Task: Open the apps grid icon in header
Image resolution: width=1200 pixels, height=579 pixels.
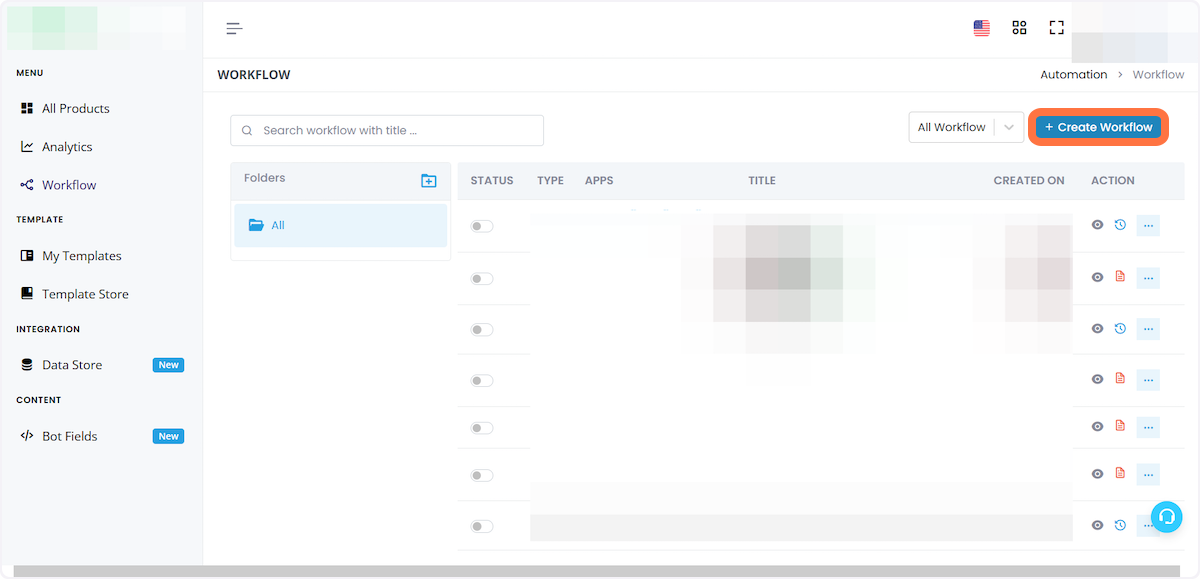Action: pos(1019,28)
